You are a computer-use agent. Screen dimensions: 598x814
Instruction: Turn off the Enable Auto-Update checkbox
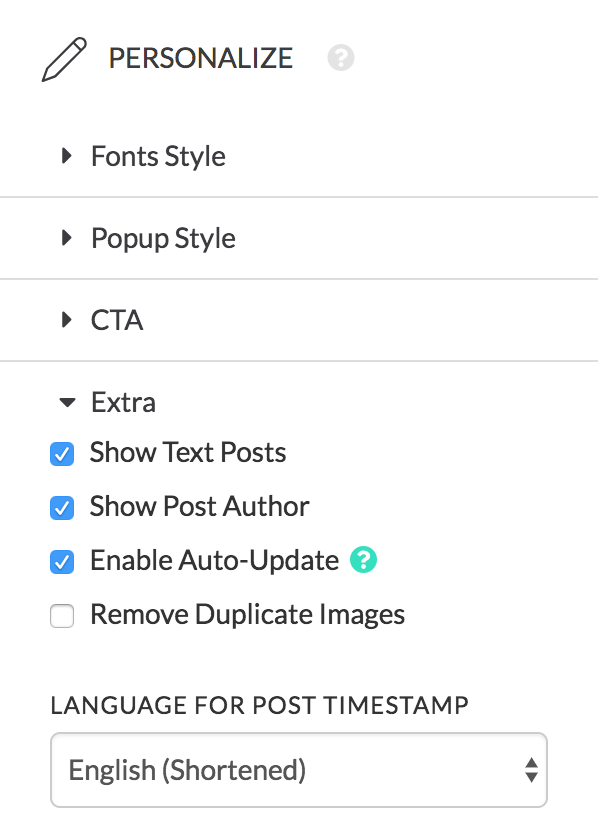click(62, 562)
